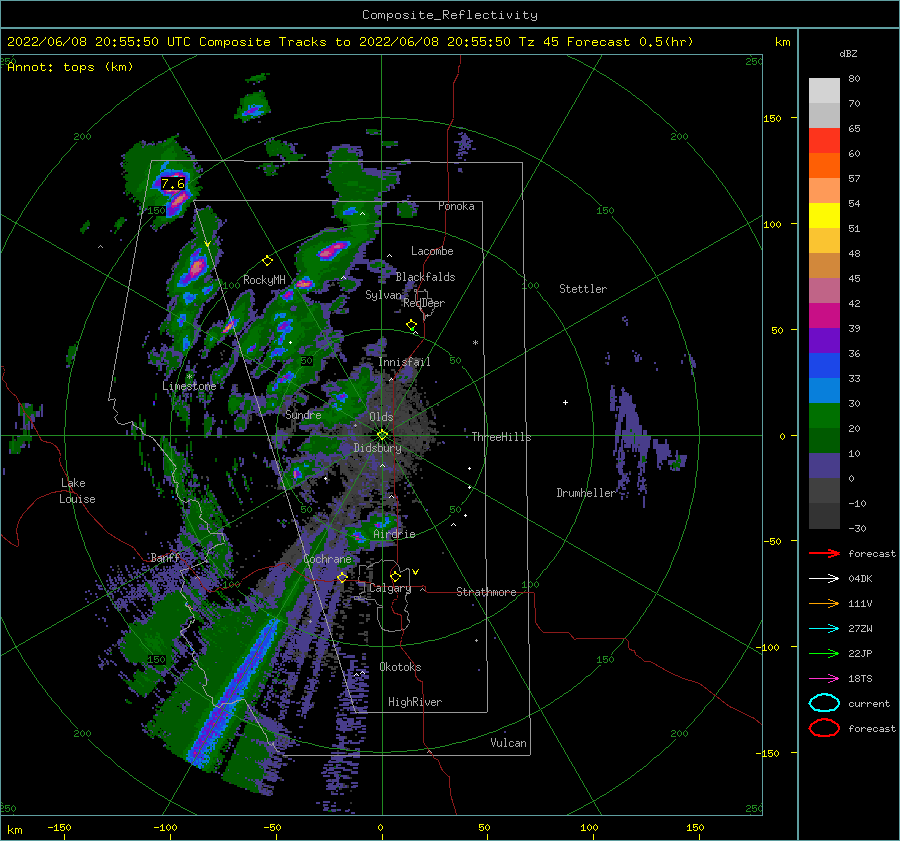Click the magenta 39-42 dBZ color swatch
900x841 pixels.
tap(824, 315)
